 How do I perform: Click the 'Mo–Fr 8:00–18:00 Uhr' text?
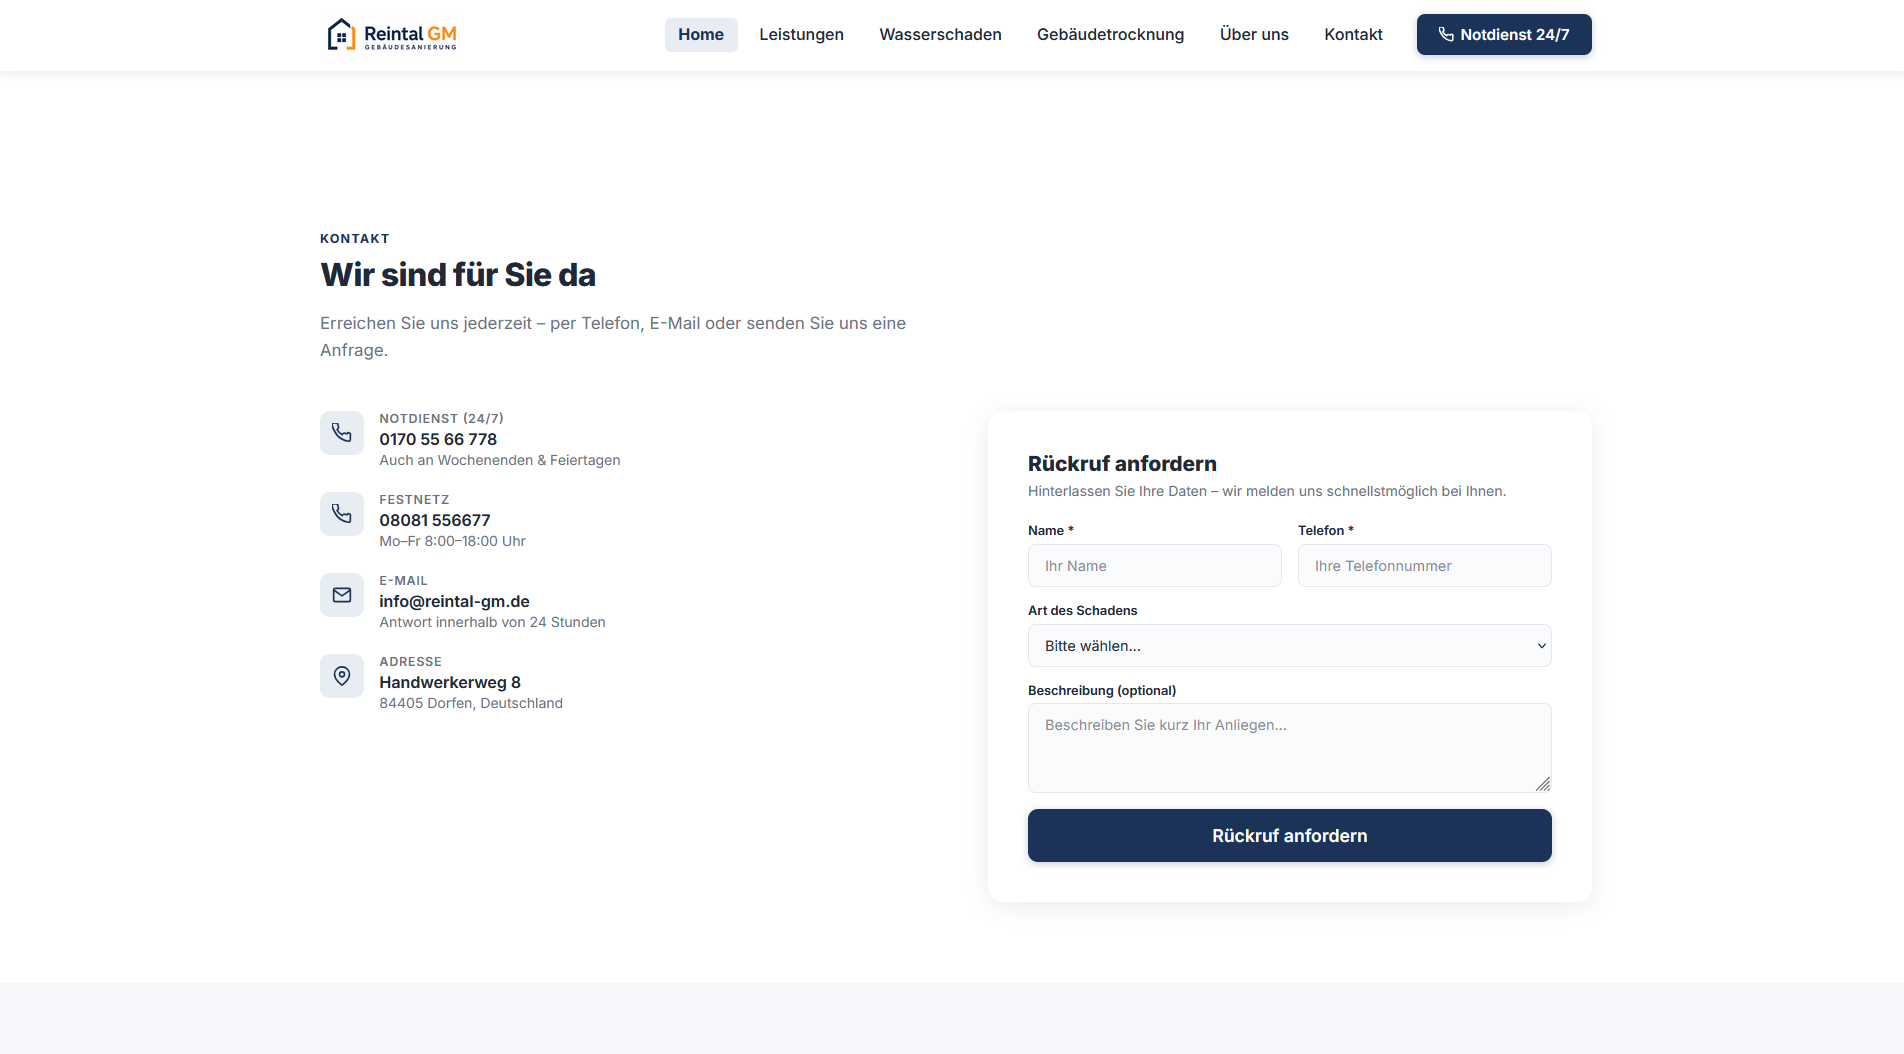pos(452,541)
